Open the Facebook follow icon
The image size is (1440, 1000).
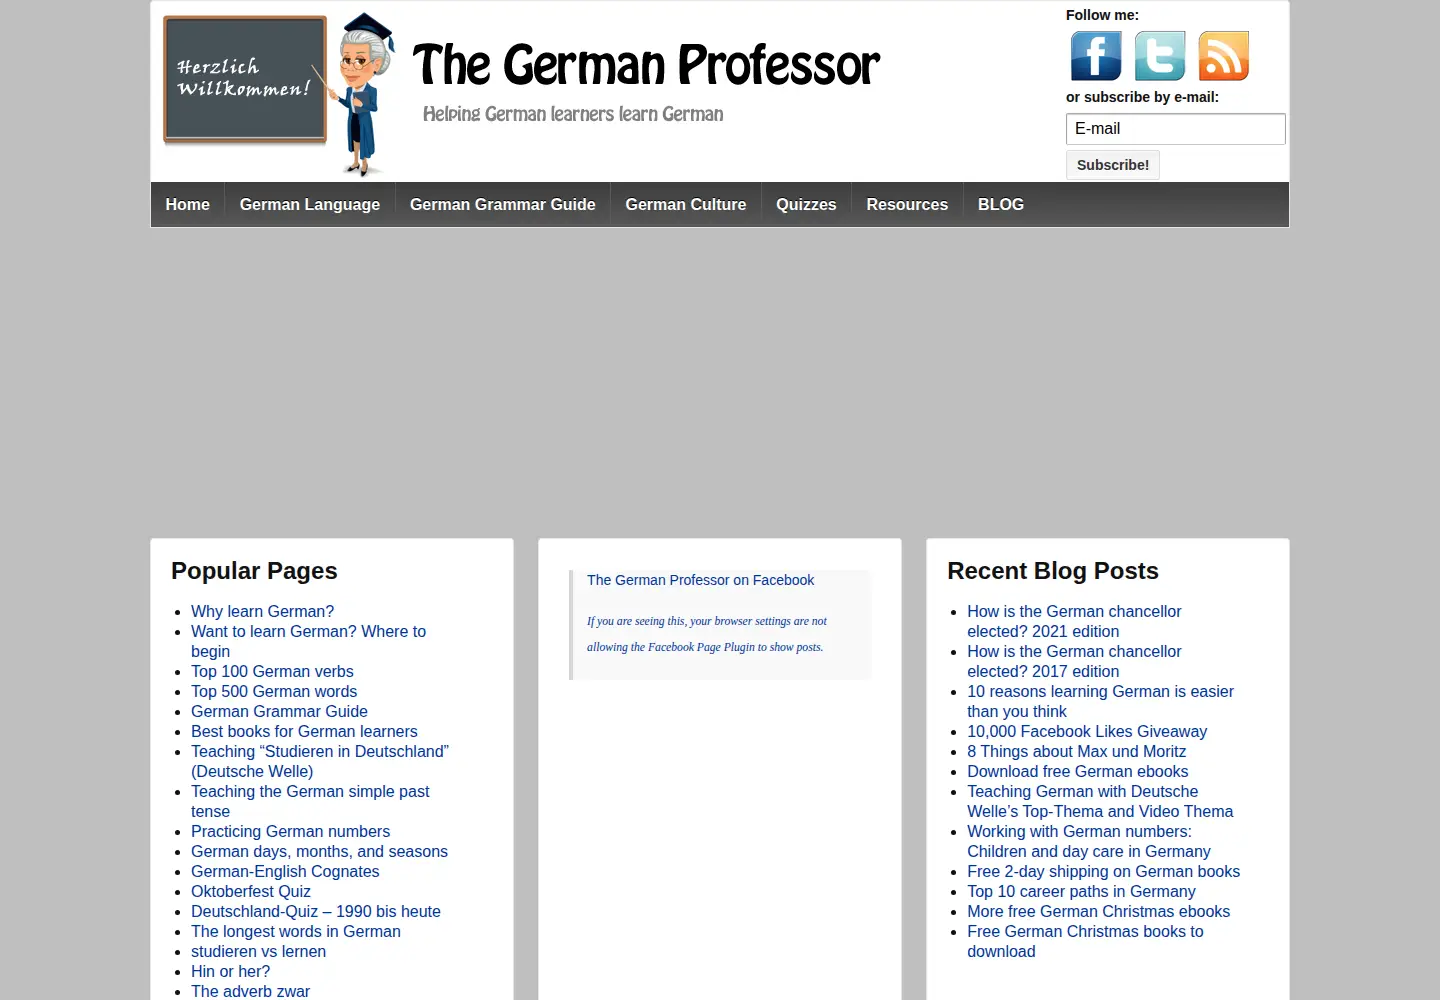(1096, 56)
